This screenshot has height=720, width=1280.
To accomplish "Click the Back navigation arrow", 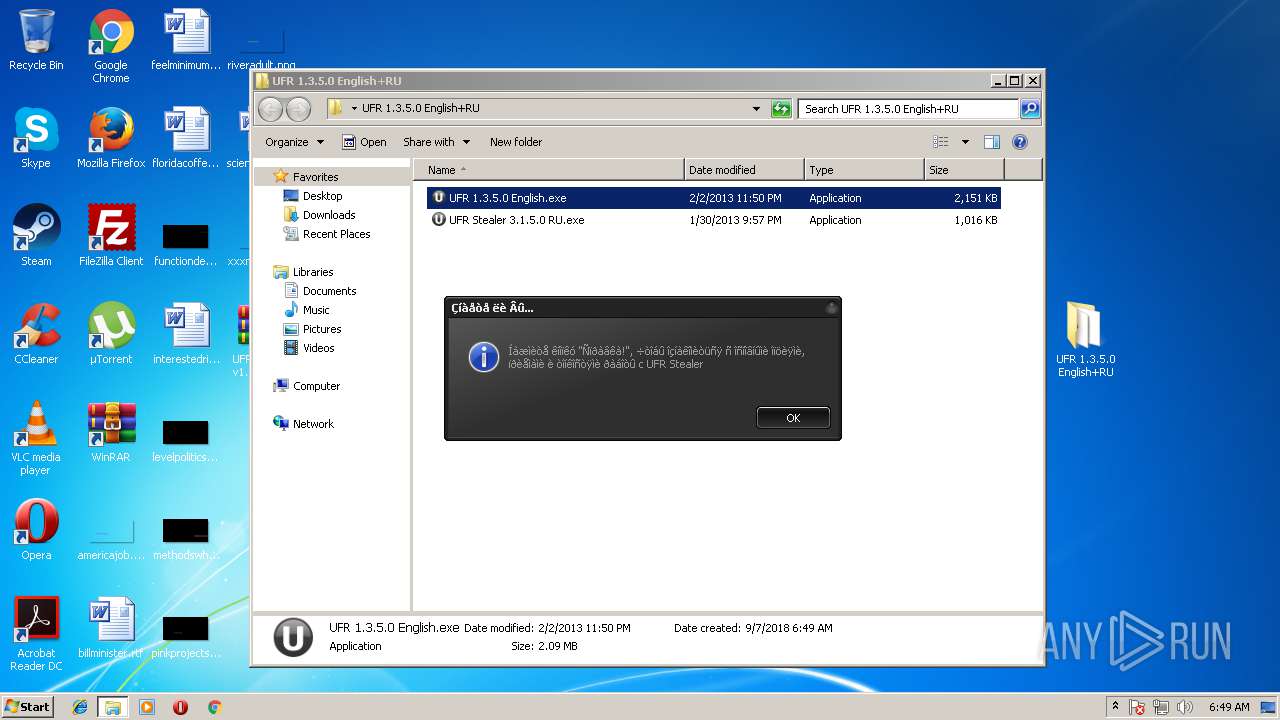I will point(270,109).
